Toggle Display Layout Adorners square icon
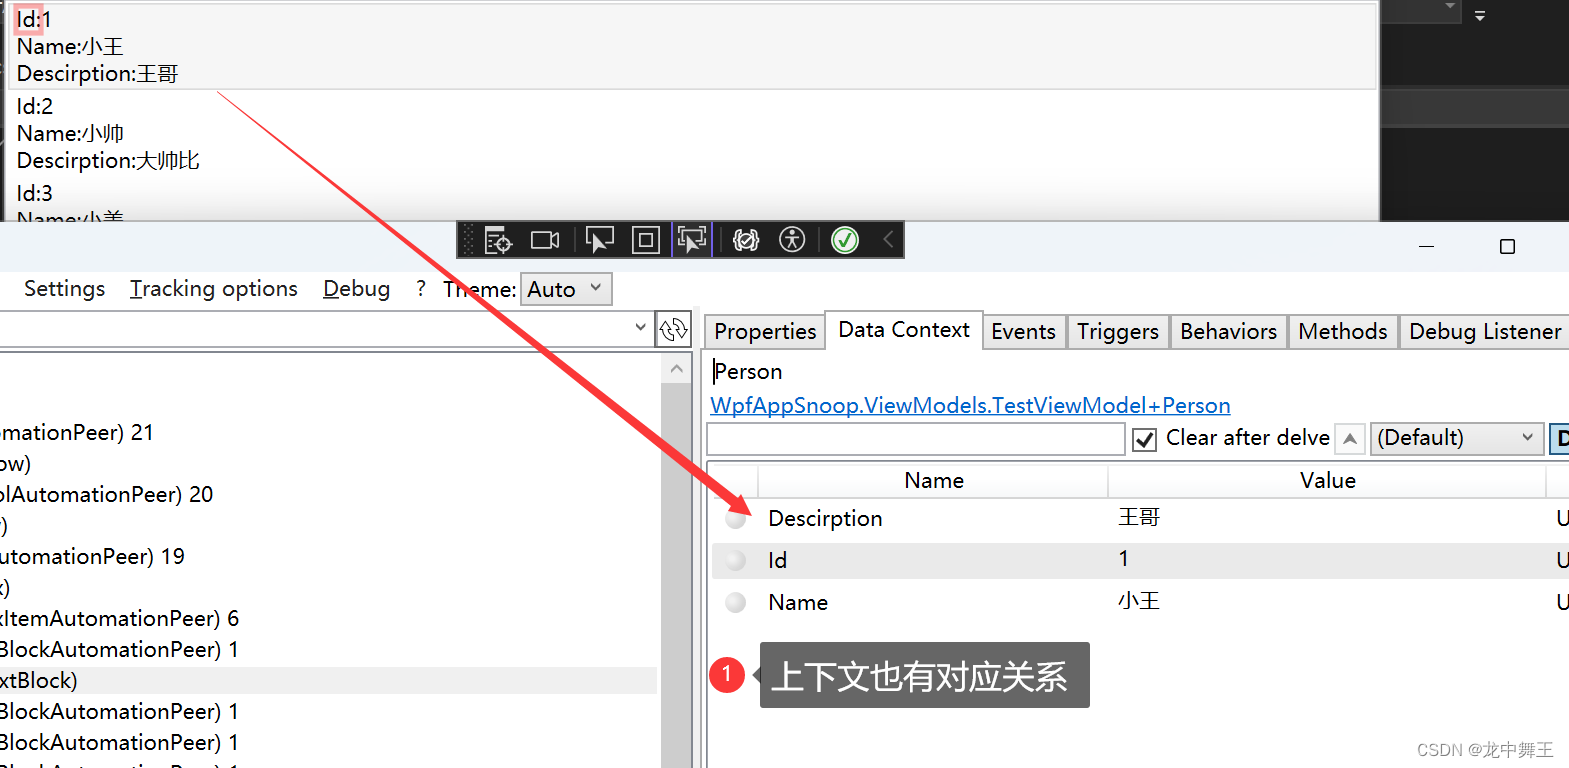This screenshot has width=1569, height=768. point(646,240)
